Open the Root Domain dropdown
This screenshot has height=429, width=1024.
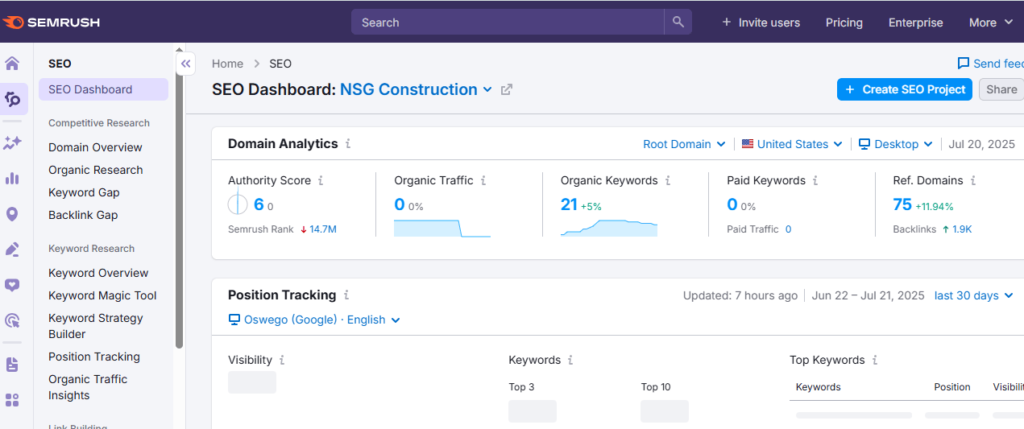click(684, 144)
